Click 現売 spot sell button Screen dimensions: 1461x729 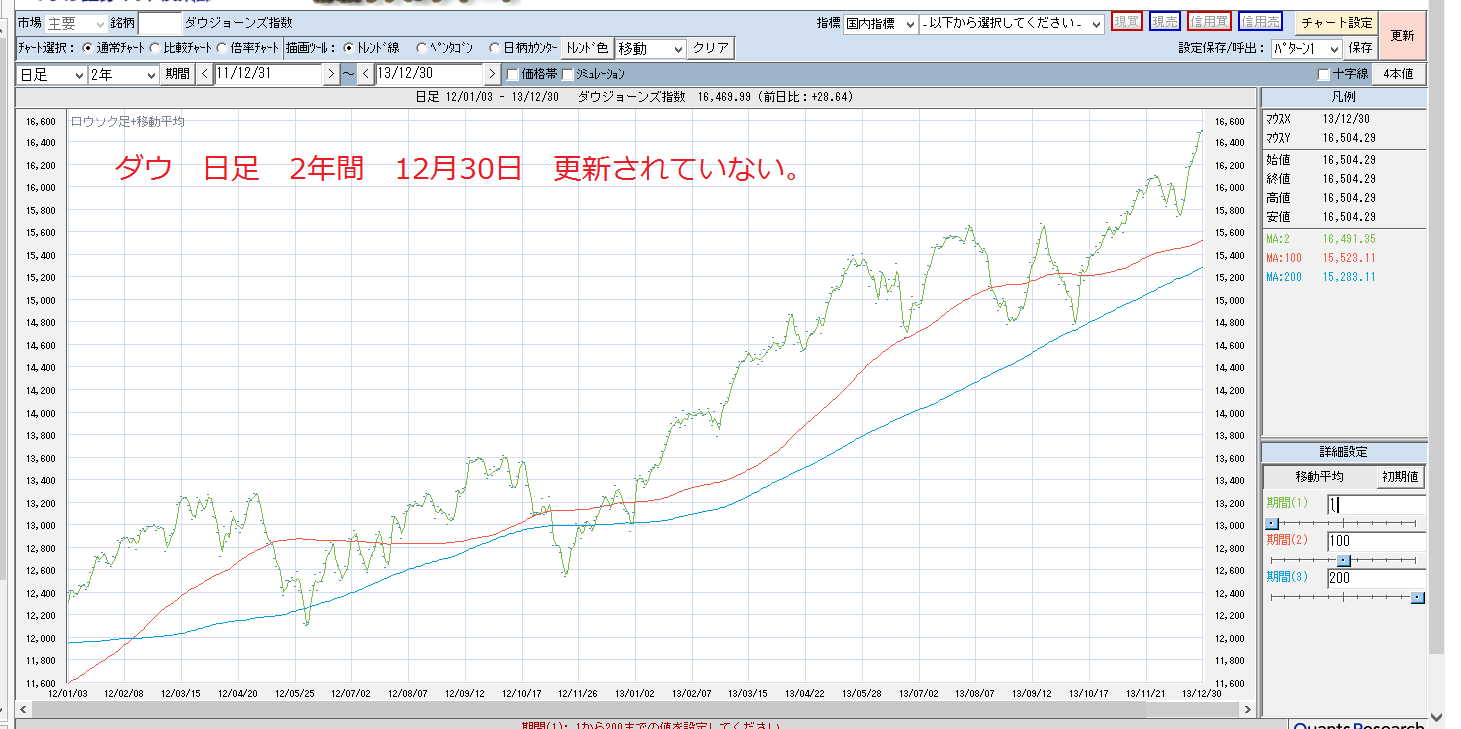[1165, 22]
